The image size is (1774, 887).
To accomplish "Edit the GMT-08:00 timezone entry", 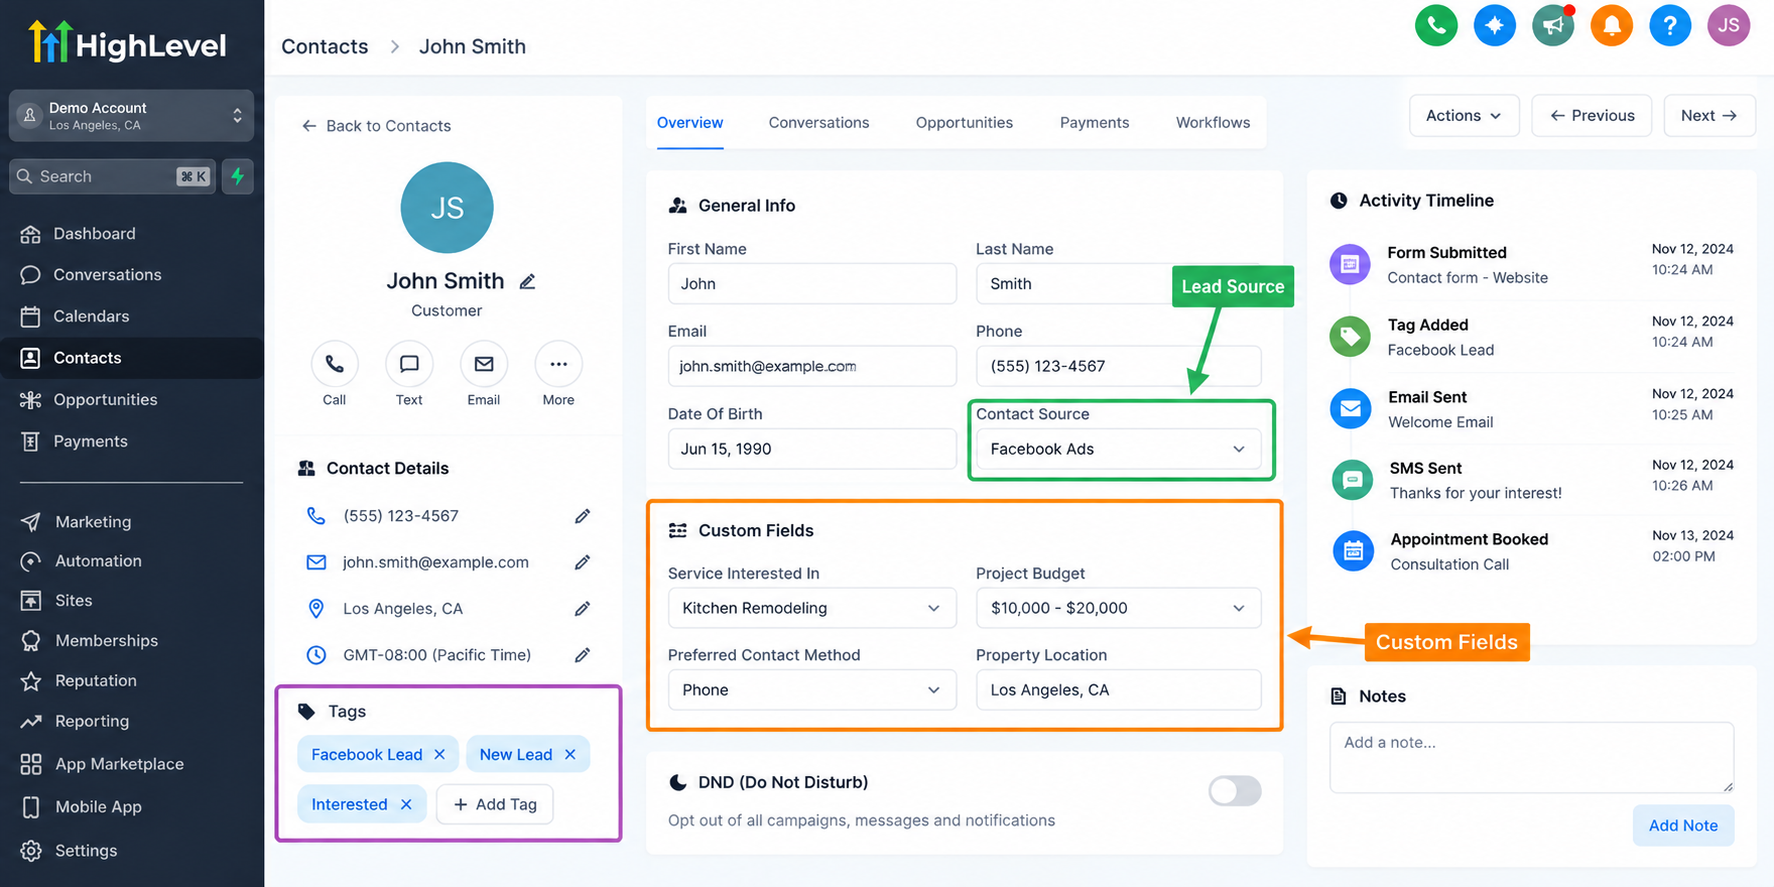I will tap(582, 655).
